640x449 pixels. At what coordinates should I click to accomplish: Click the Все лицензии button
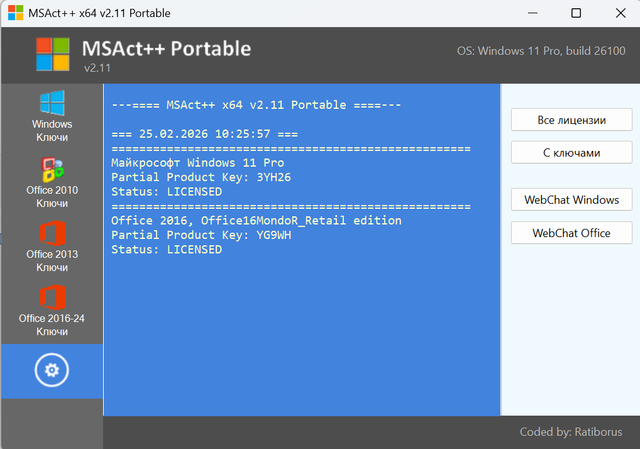[x=571, y=120]
